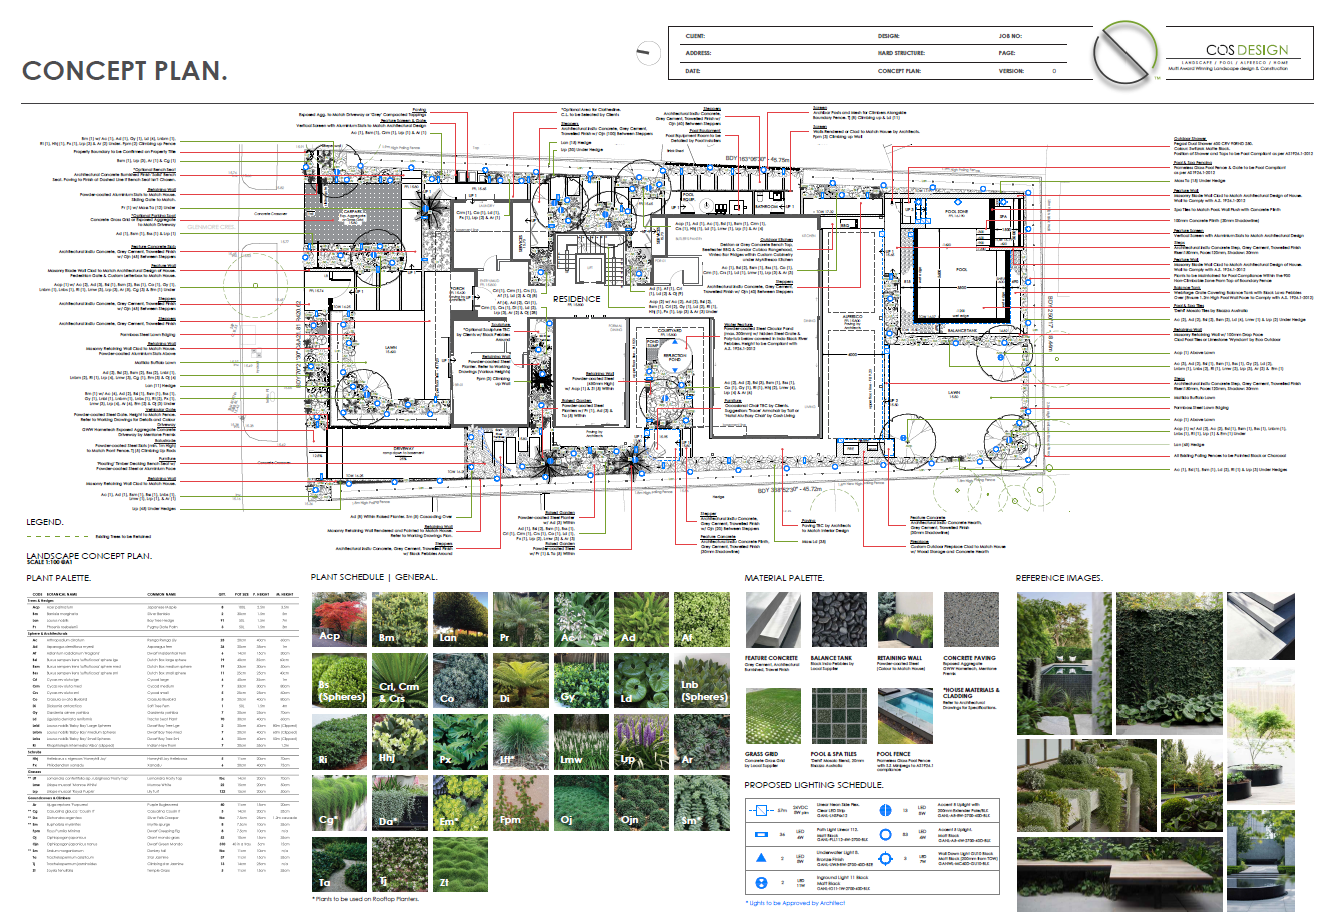Click the Linear Neon Side Flex symbol
Image resolution: width=1329 pixels, height=921 pixels.
(761, 810)
